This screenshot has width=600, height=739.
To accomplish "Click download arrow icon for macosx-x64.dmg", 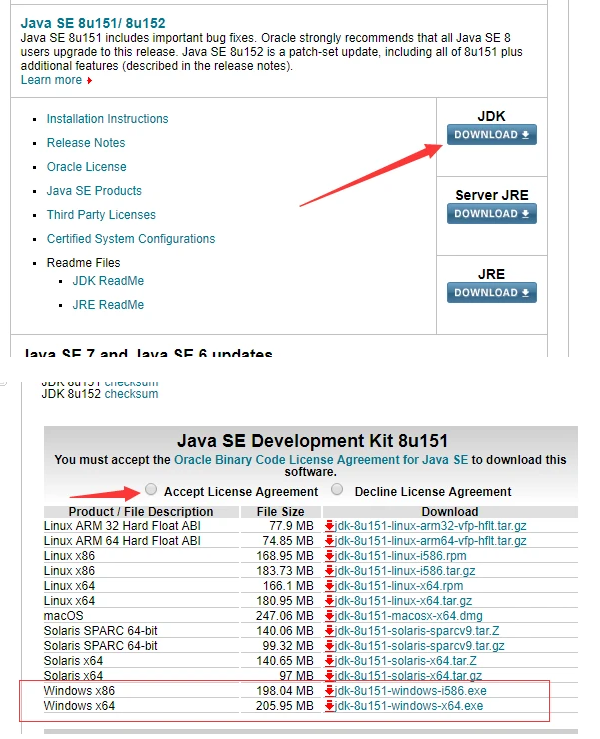I will tap(329, 616).
